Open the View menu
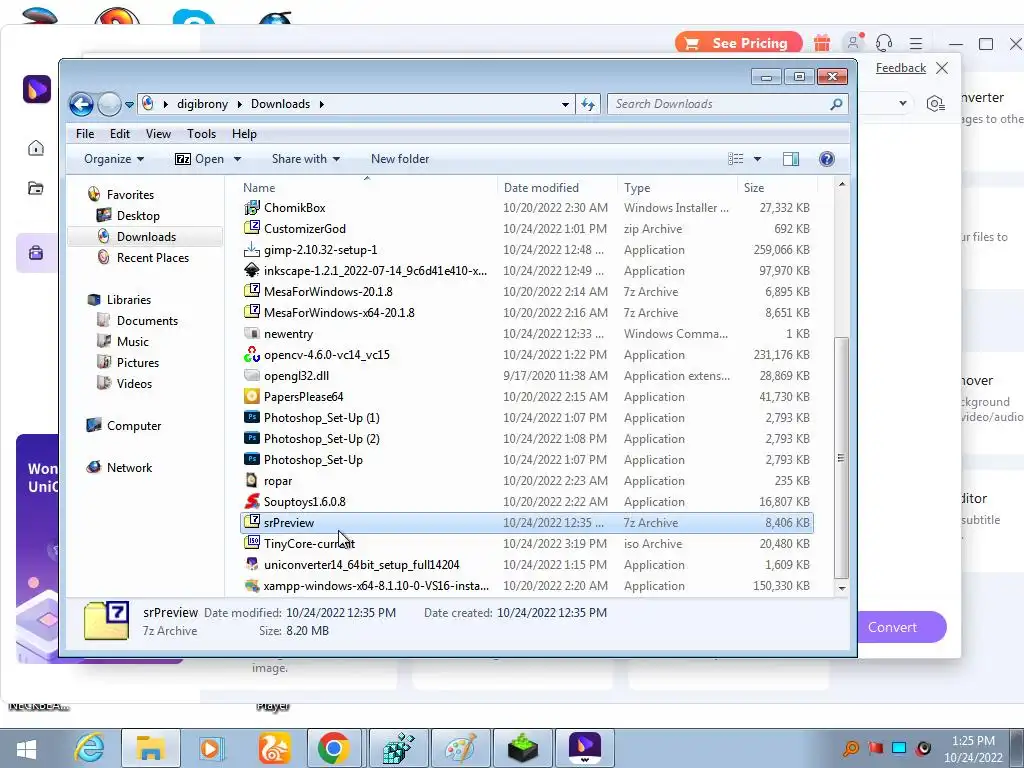Screen dimensions: 1024x768 click(x=158, y=134)
